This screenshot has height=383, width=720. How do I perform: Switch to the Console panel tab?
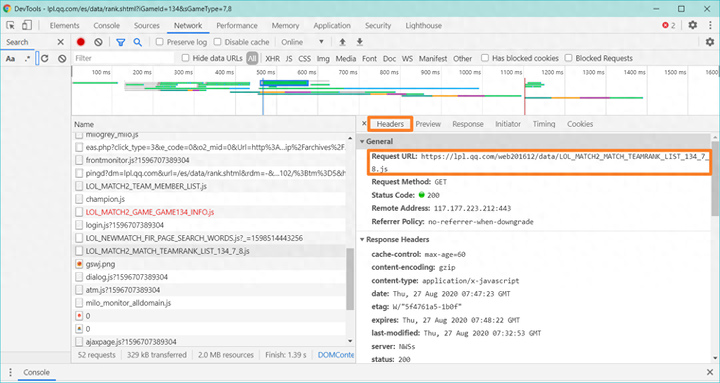[x=107, y=26]
